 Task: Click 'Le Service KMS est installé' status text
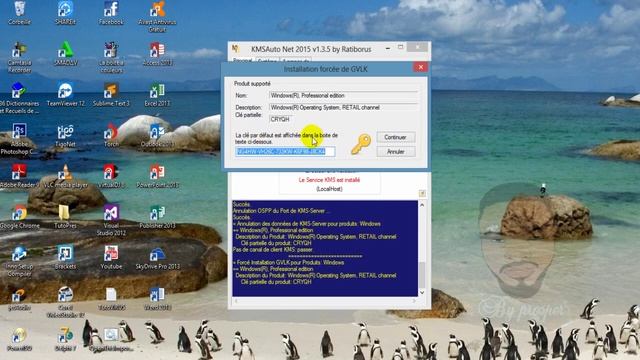pyautogui.click(x=329, y=180)
